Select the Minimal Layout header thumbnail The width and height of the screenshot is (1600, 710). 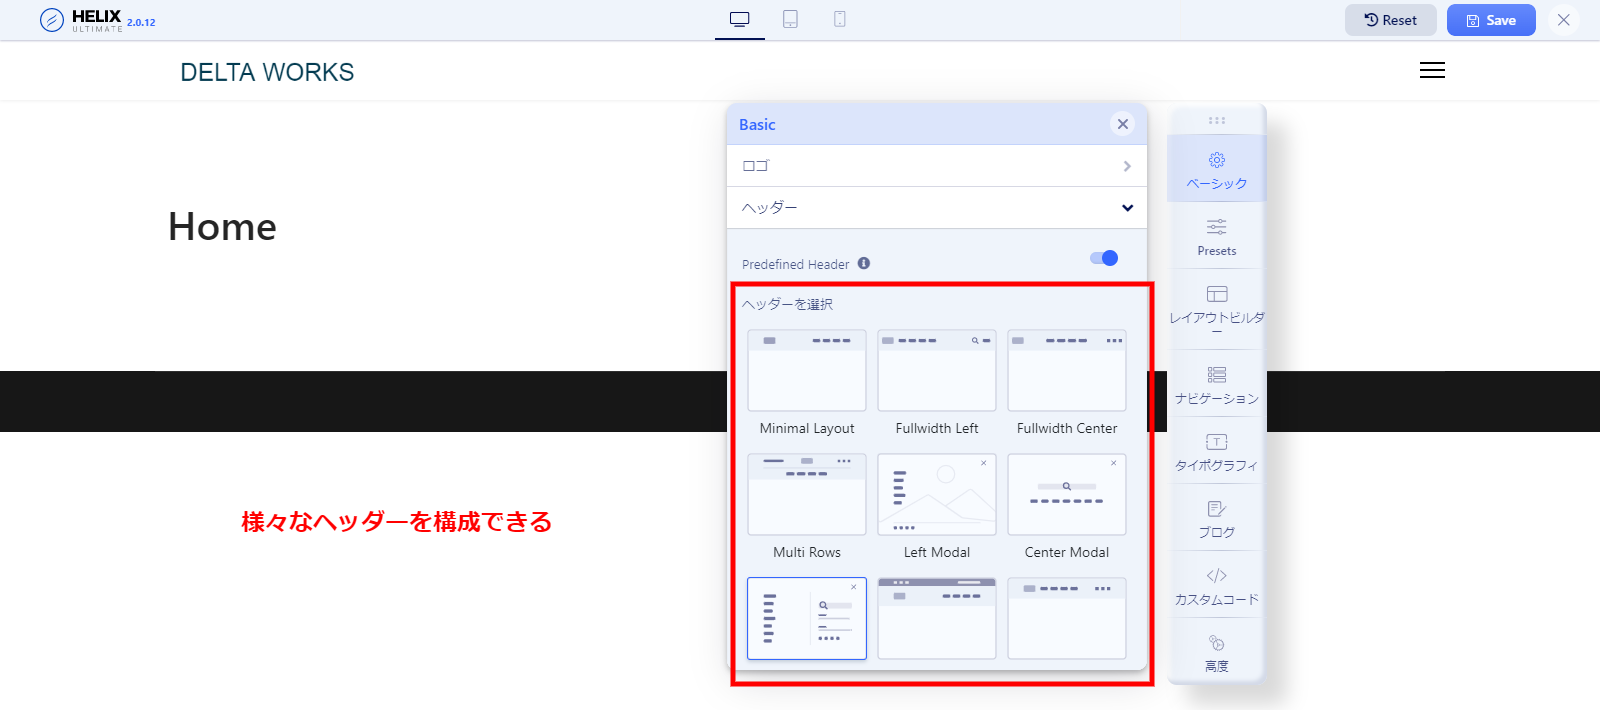807,371
